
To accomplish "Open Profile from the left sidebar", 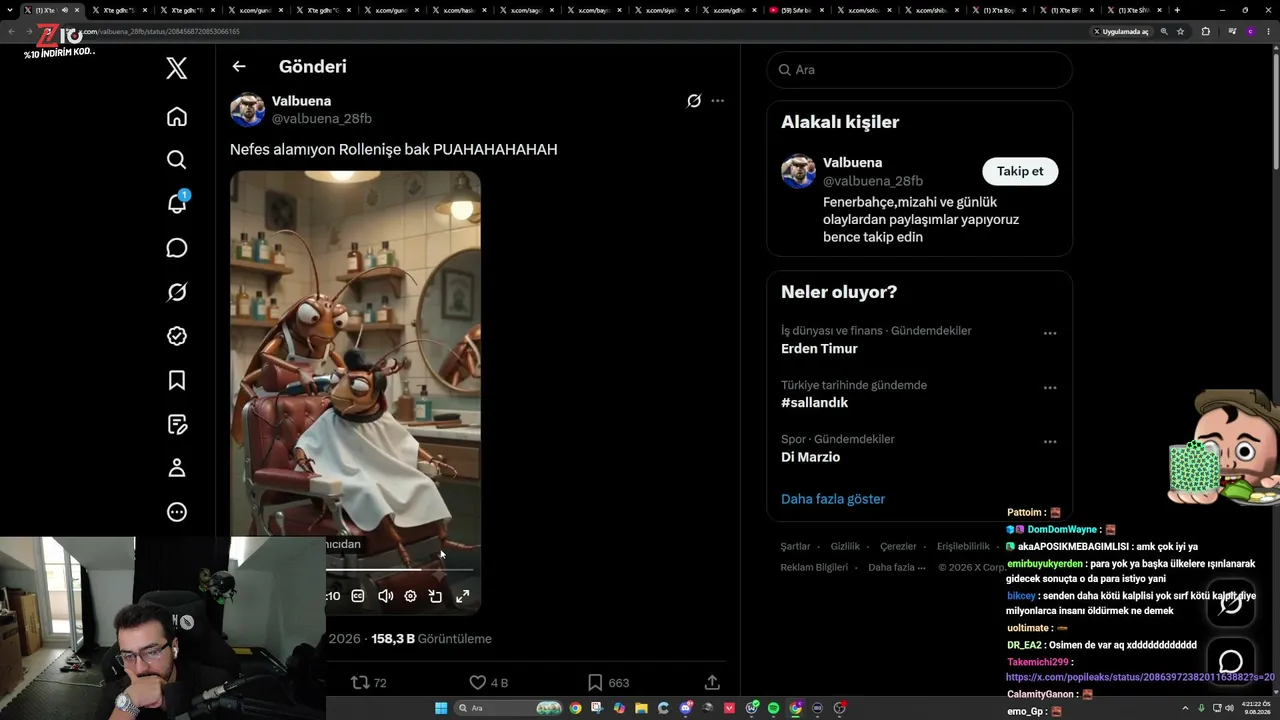I will (x=177, y=468).
